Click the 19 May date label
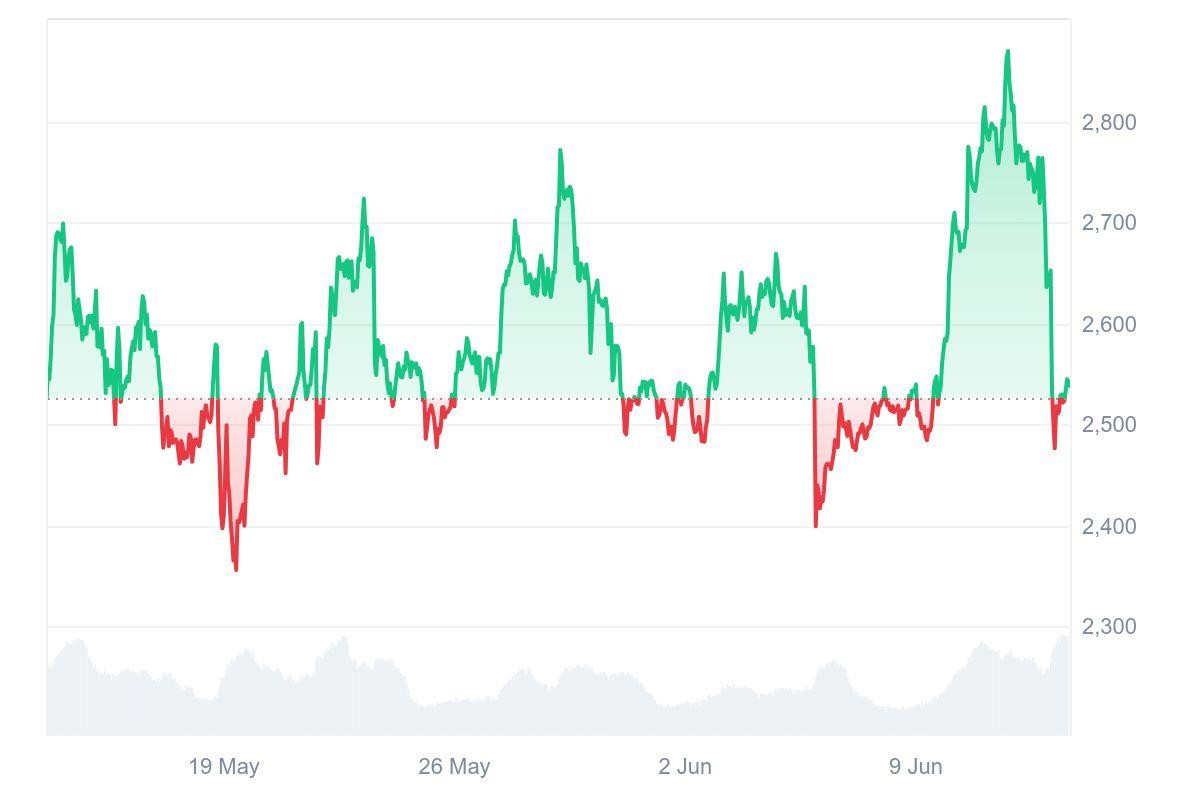The height and width of the screenshot is (800, 1200). [224, 767]
